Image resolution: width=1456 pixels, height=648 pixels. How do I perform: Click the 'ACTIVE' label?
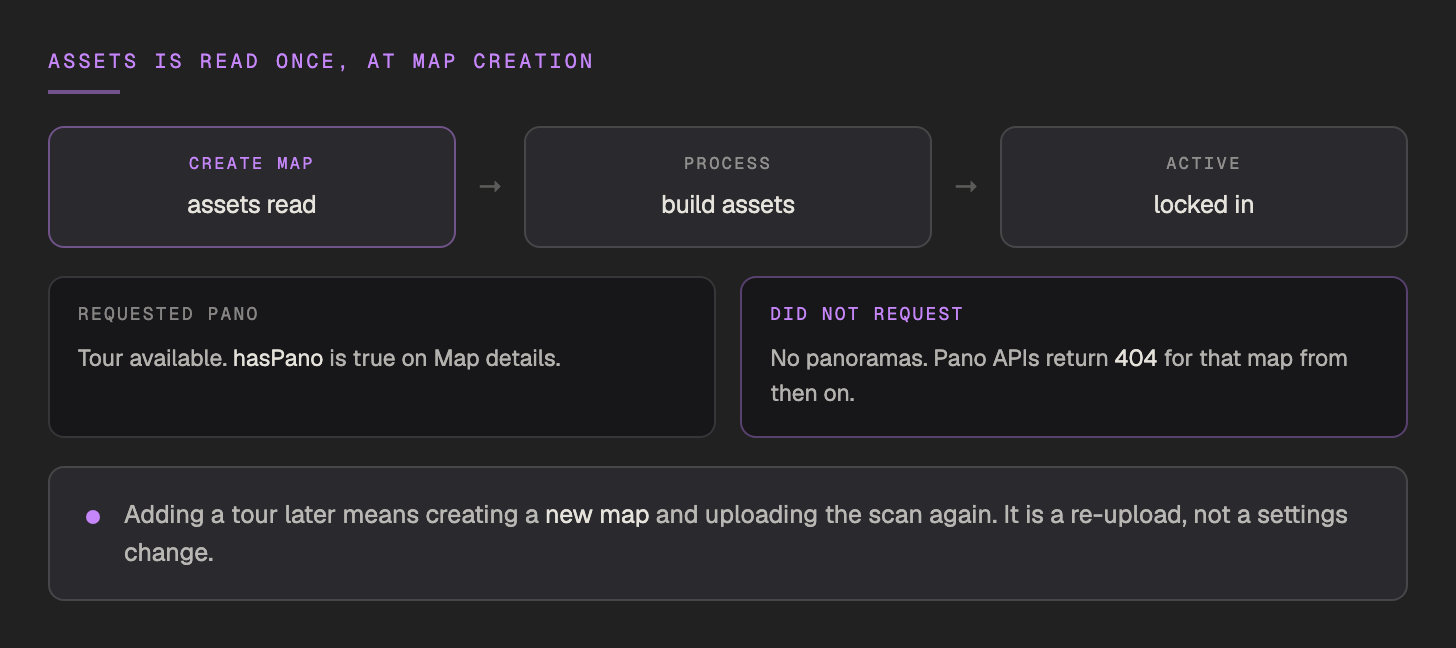click(x=1204, y=163)
